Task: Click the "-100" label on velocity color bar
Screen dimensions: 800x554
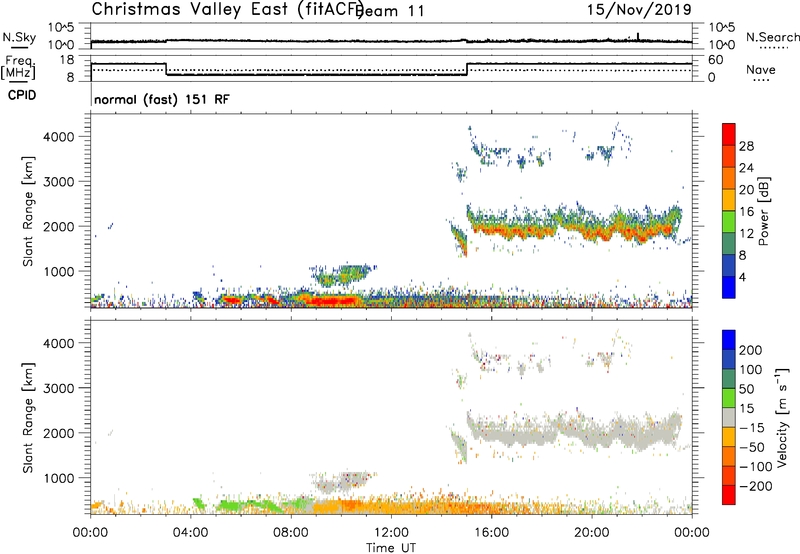Action: 755,467
